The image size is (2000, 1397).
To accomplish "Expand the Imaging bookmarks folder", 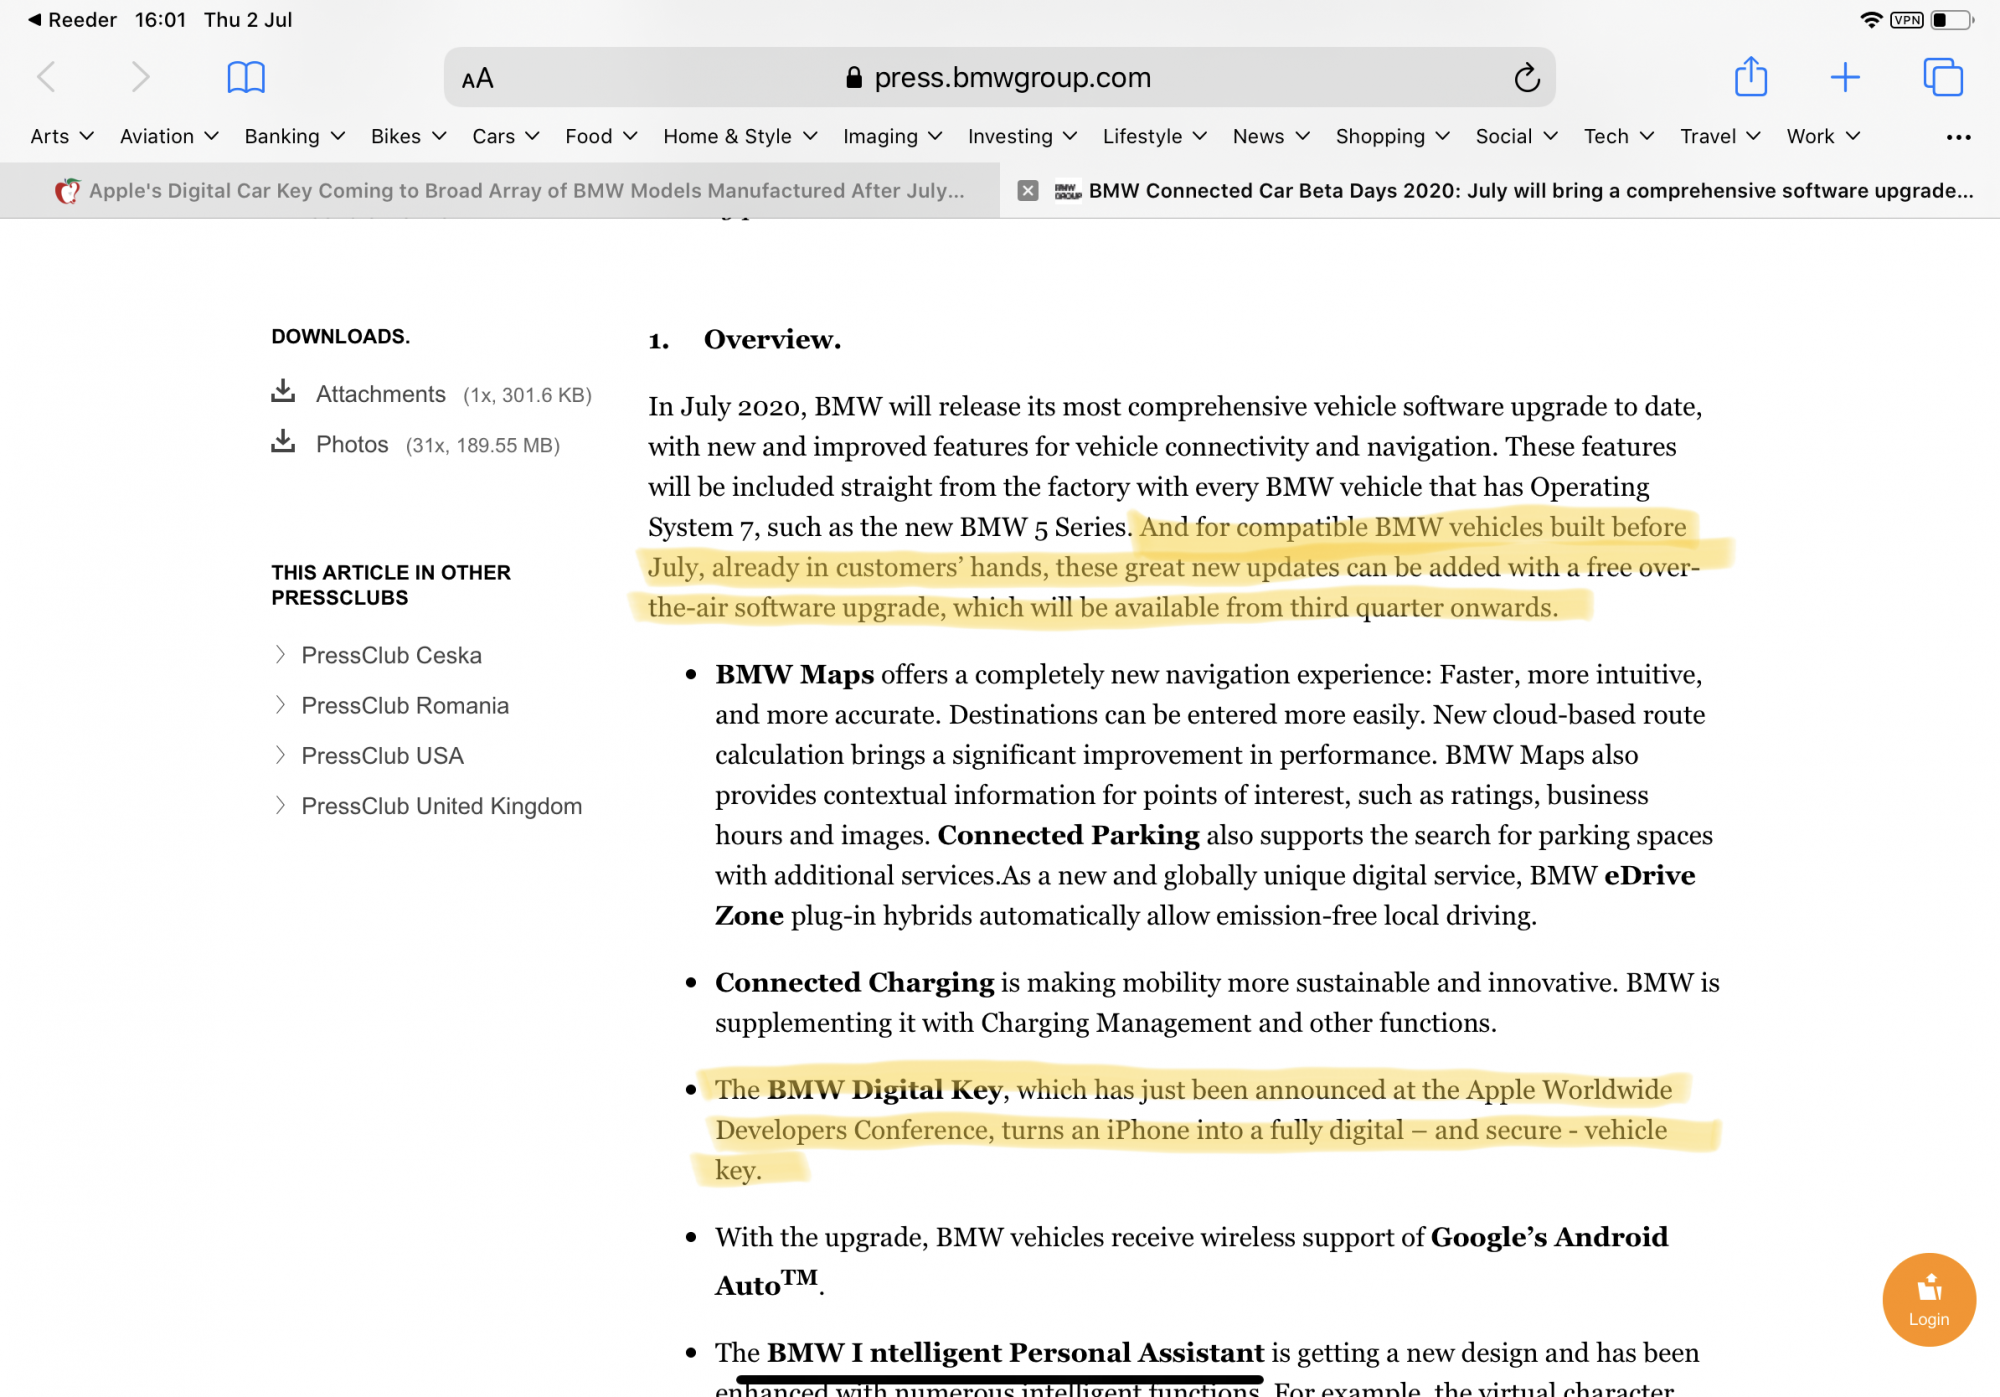I will coord(892,136).
